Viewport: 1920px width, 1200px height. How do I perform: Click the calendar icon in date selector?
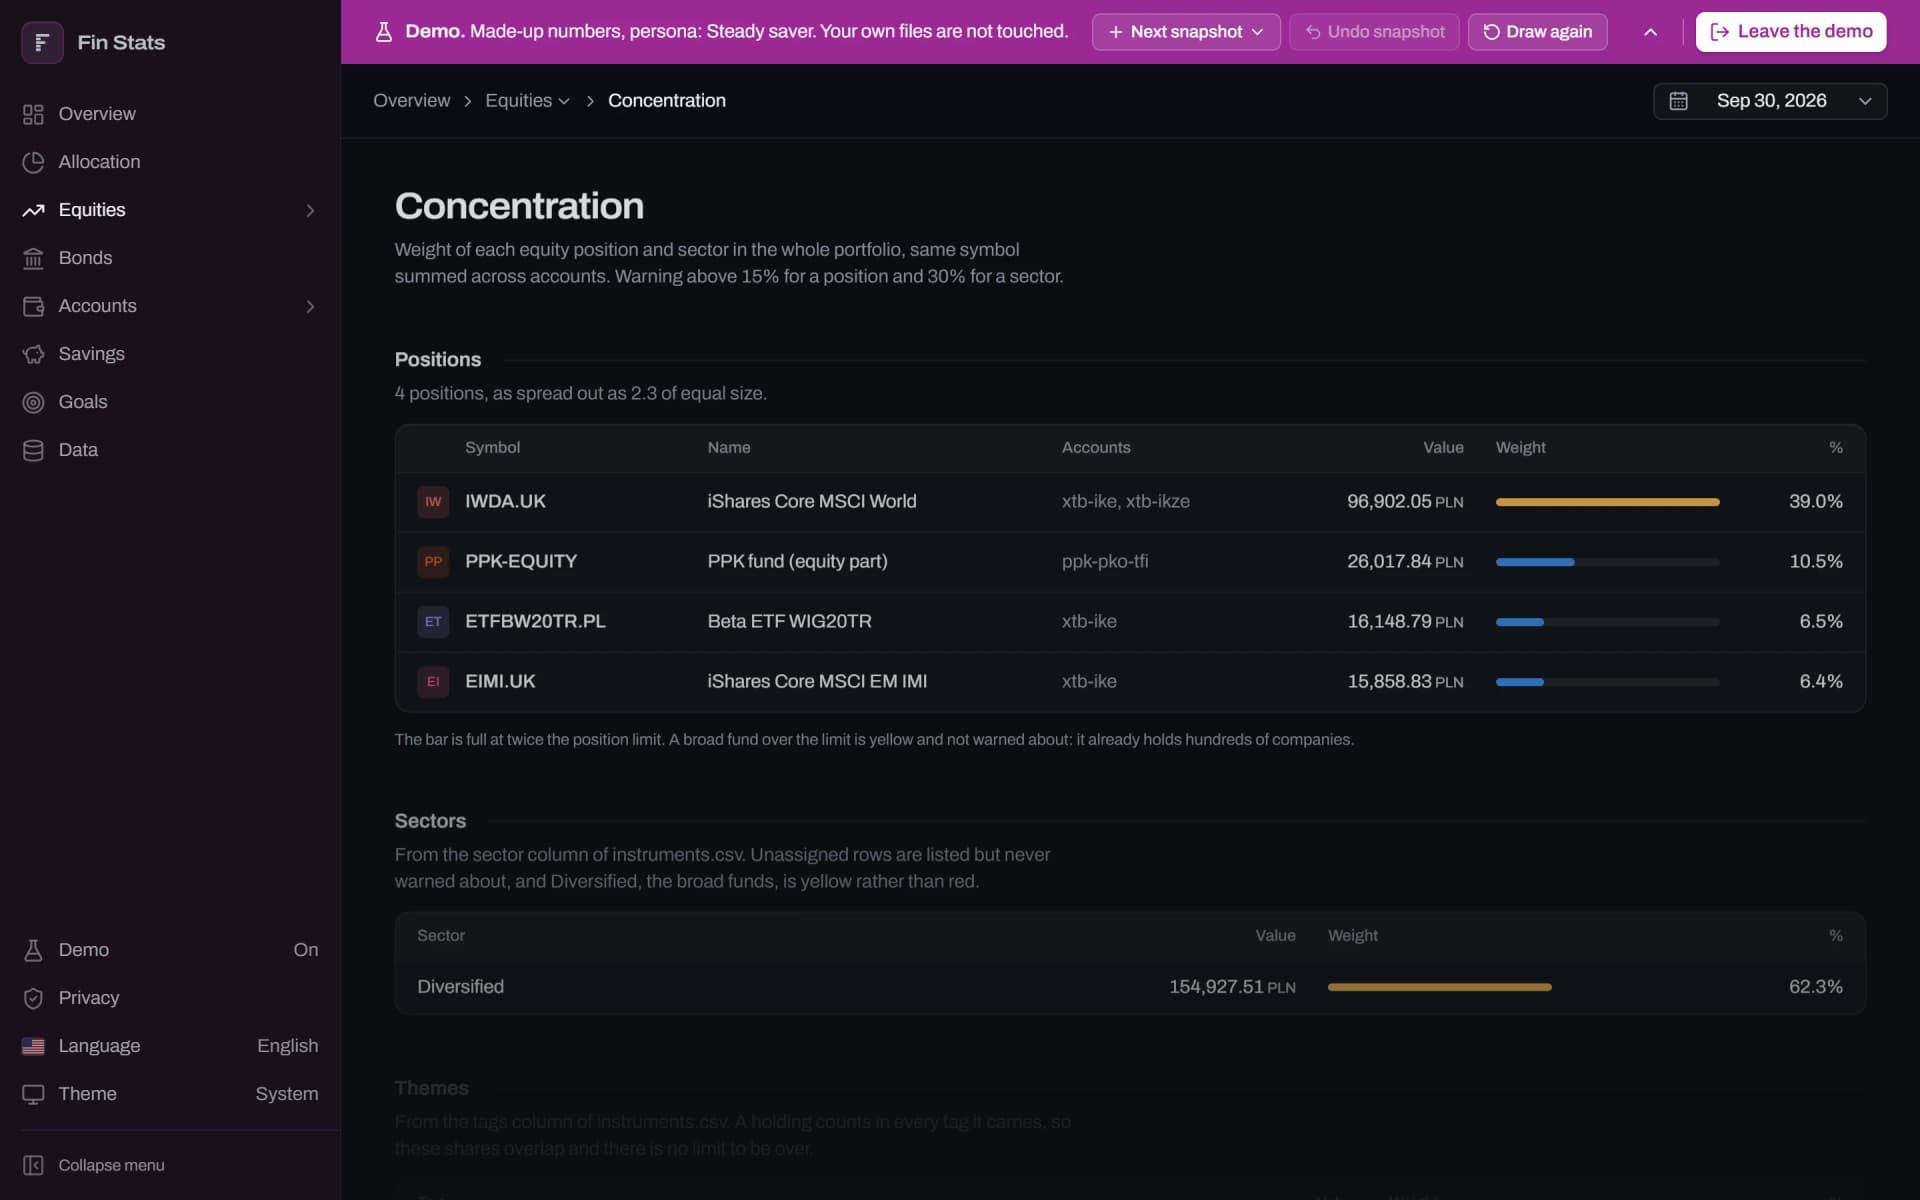(1679, 101)
